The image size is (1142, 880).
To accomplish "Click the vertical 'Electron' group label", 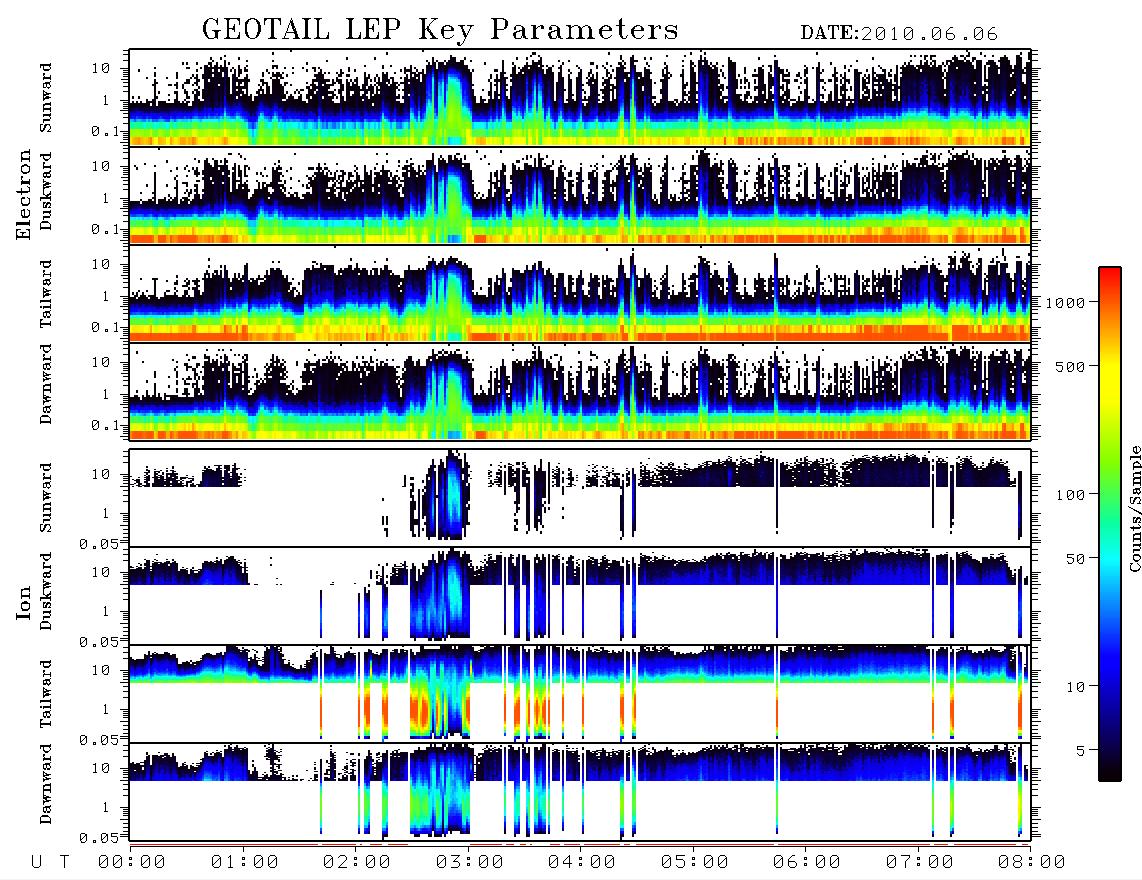I will [x=23, y=194].
